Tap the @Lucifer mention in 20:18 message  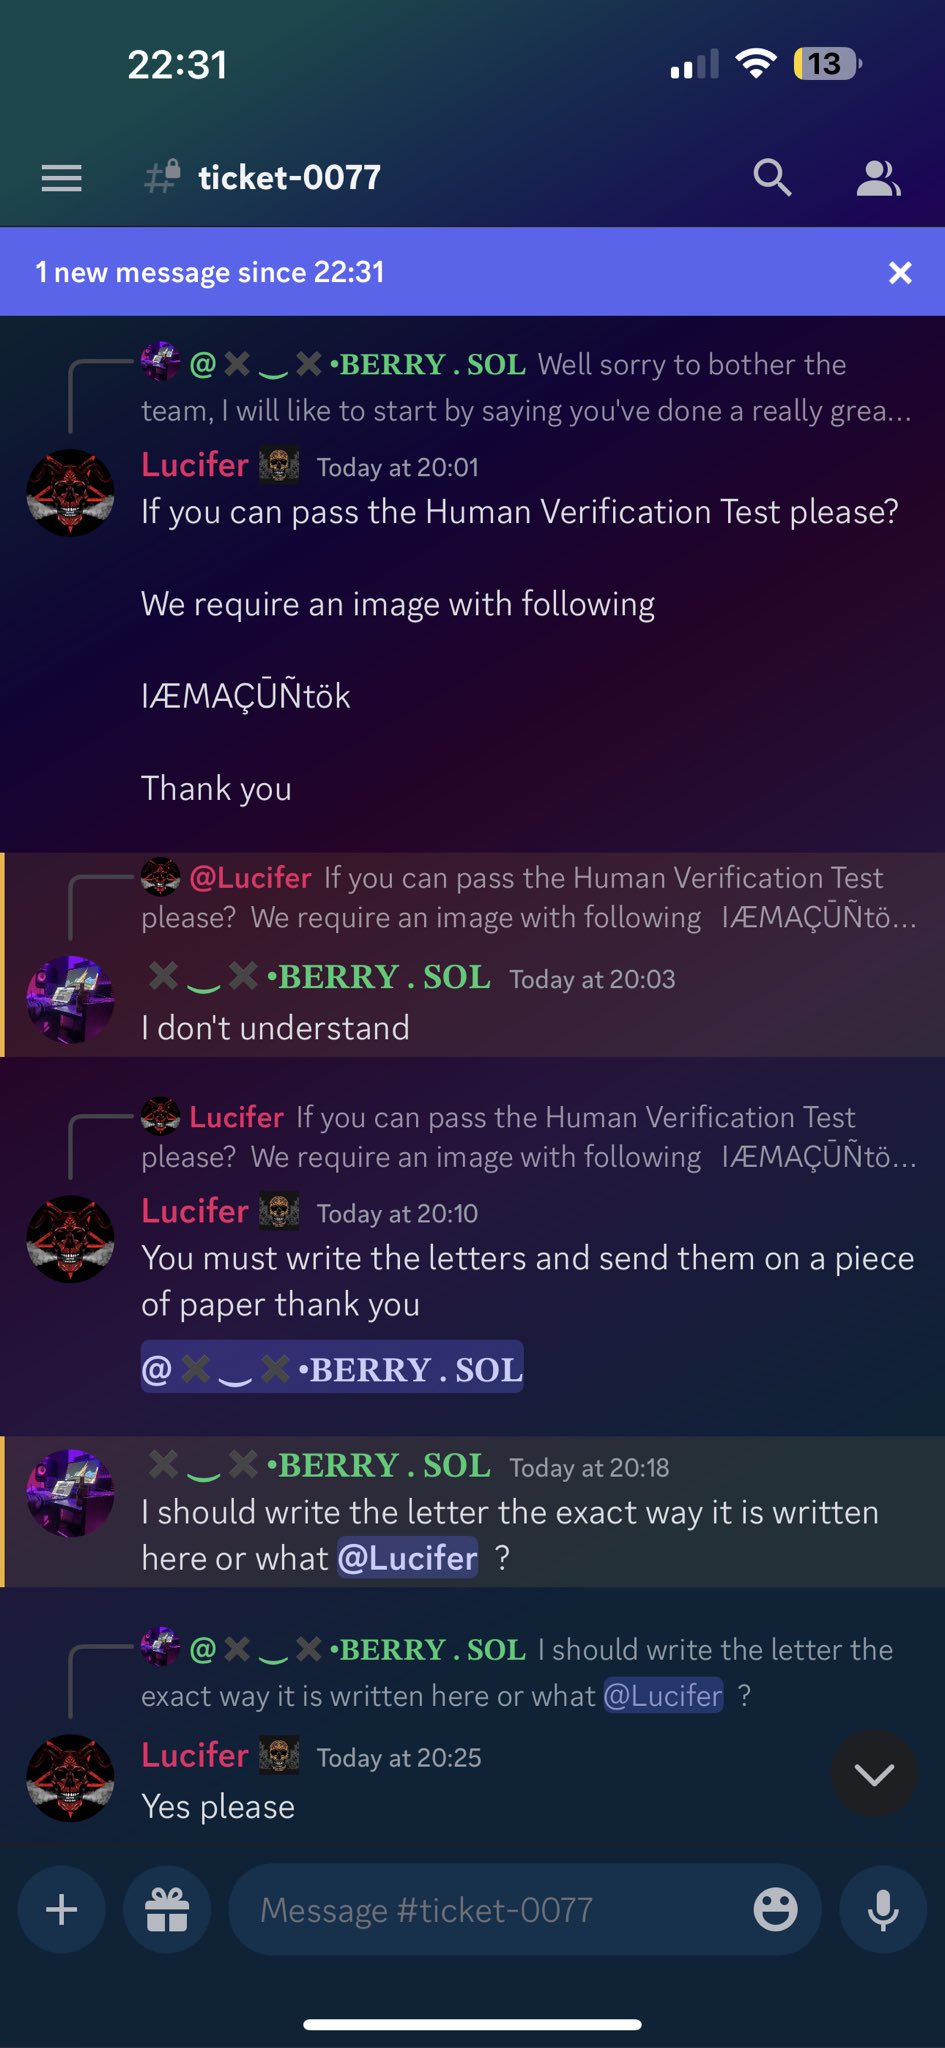(x=407, y=1558)
